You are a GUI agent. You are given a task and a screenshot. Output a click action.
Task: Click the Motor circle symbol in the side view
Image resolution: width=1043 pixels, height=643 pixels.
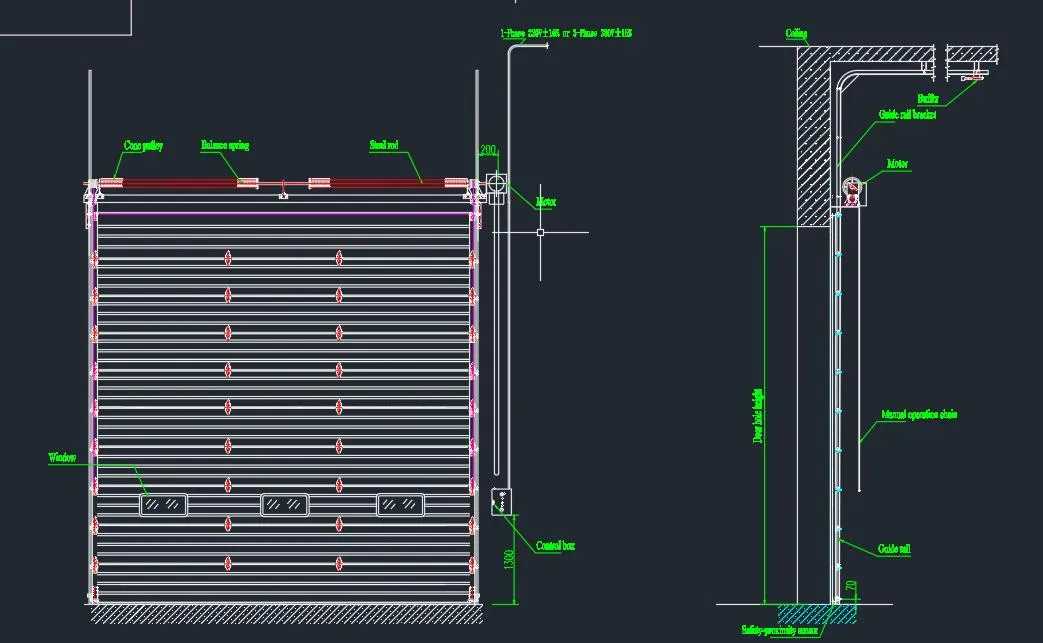click(x=851, y=185)
